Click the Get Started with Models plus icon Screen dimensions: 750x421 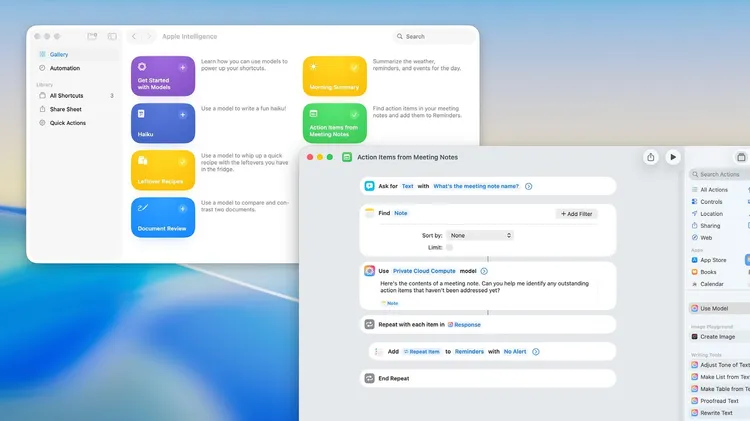pyautogui.click(x=183, y=67)
